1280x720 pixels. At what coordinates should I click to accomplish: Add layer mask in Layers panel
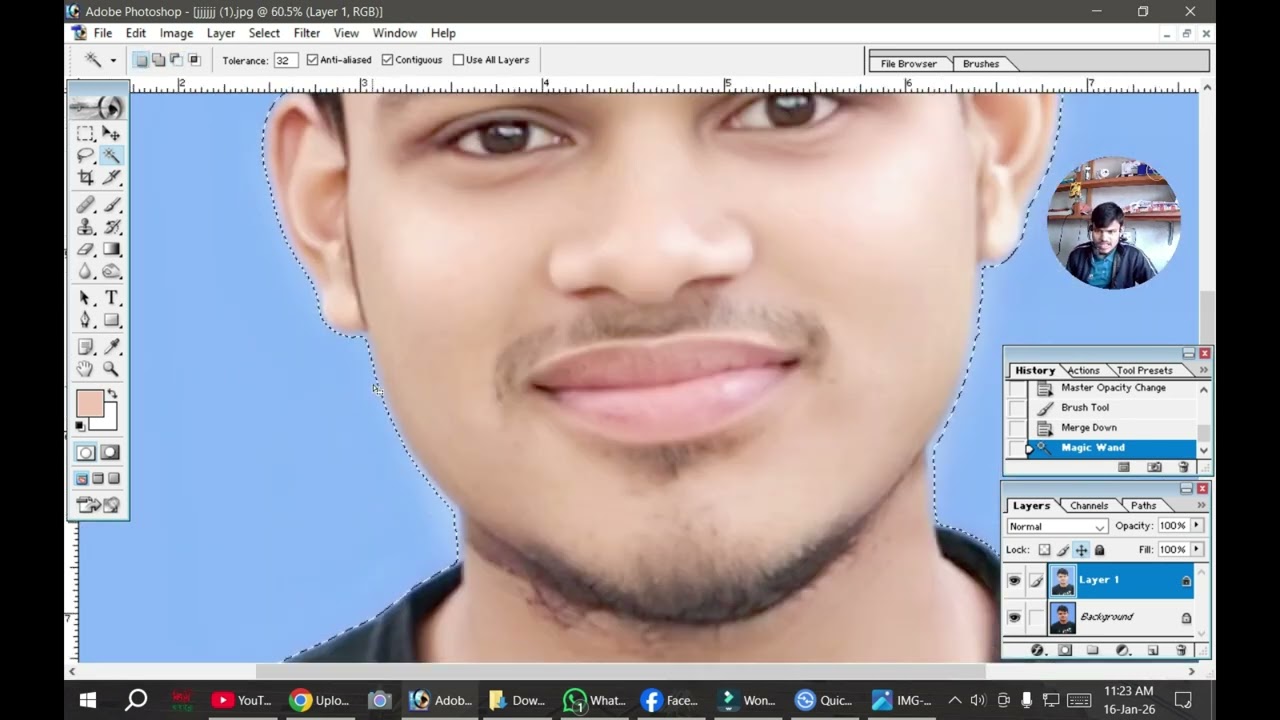1065,650
